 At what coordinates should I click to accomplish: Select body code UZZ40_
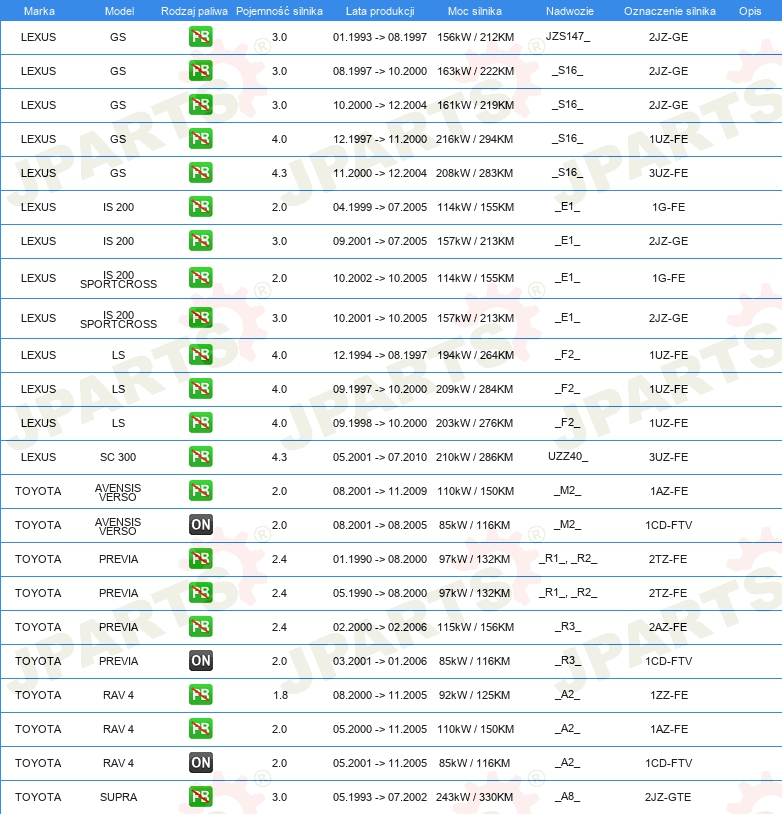(x=568, y=456)
